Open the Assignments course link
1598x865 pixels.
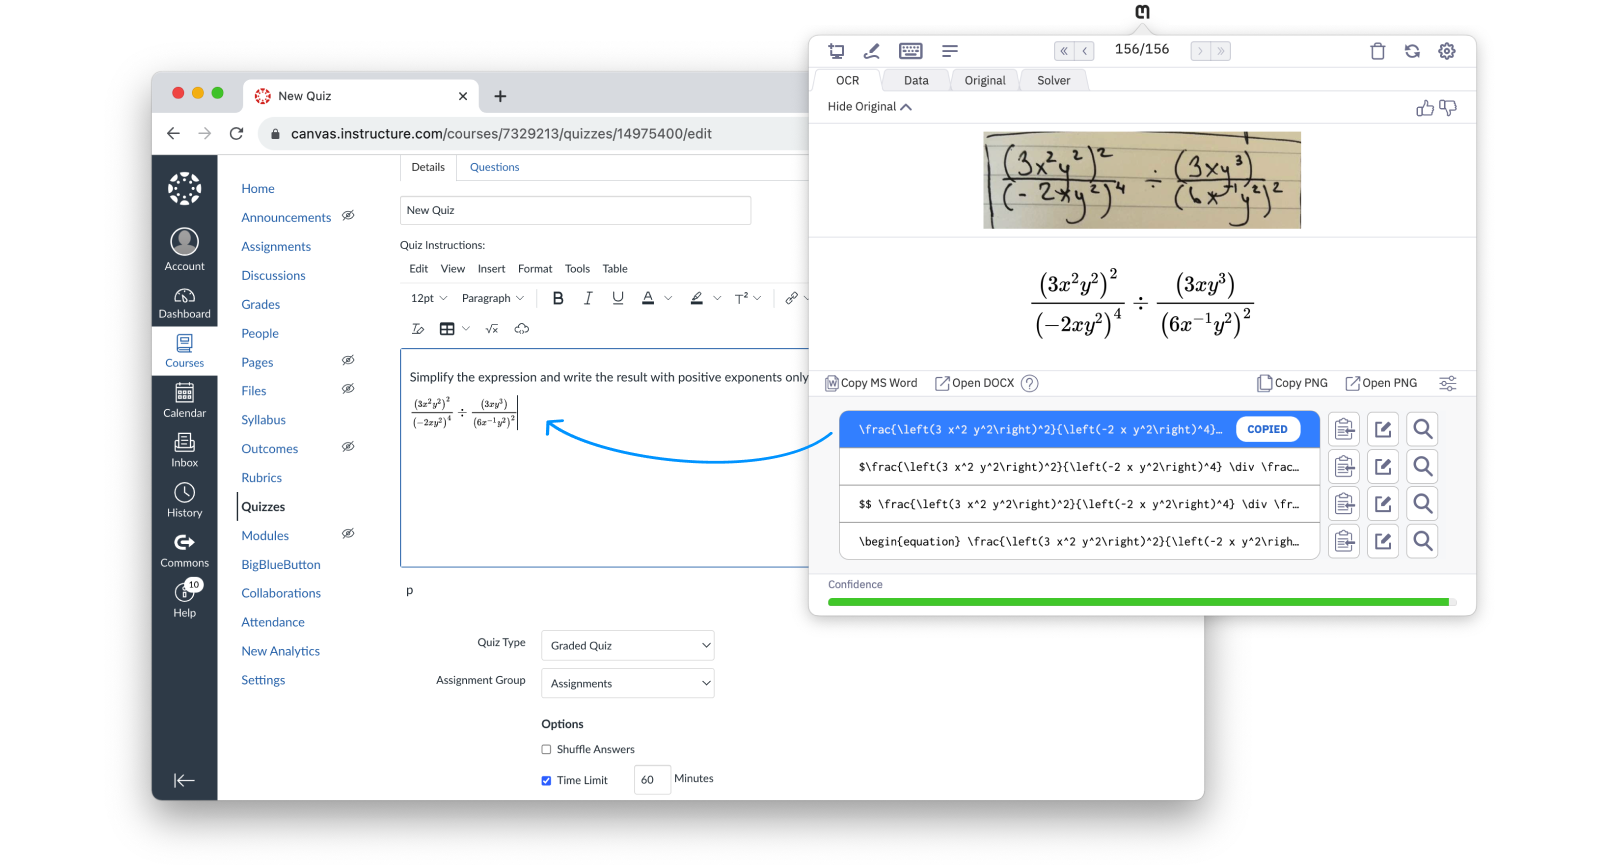tap(276, 246)
